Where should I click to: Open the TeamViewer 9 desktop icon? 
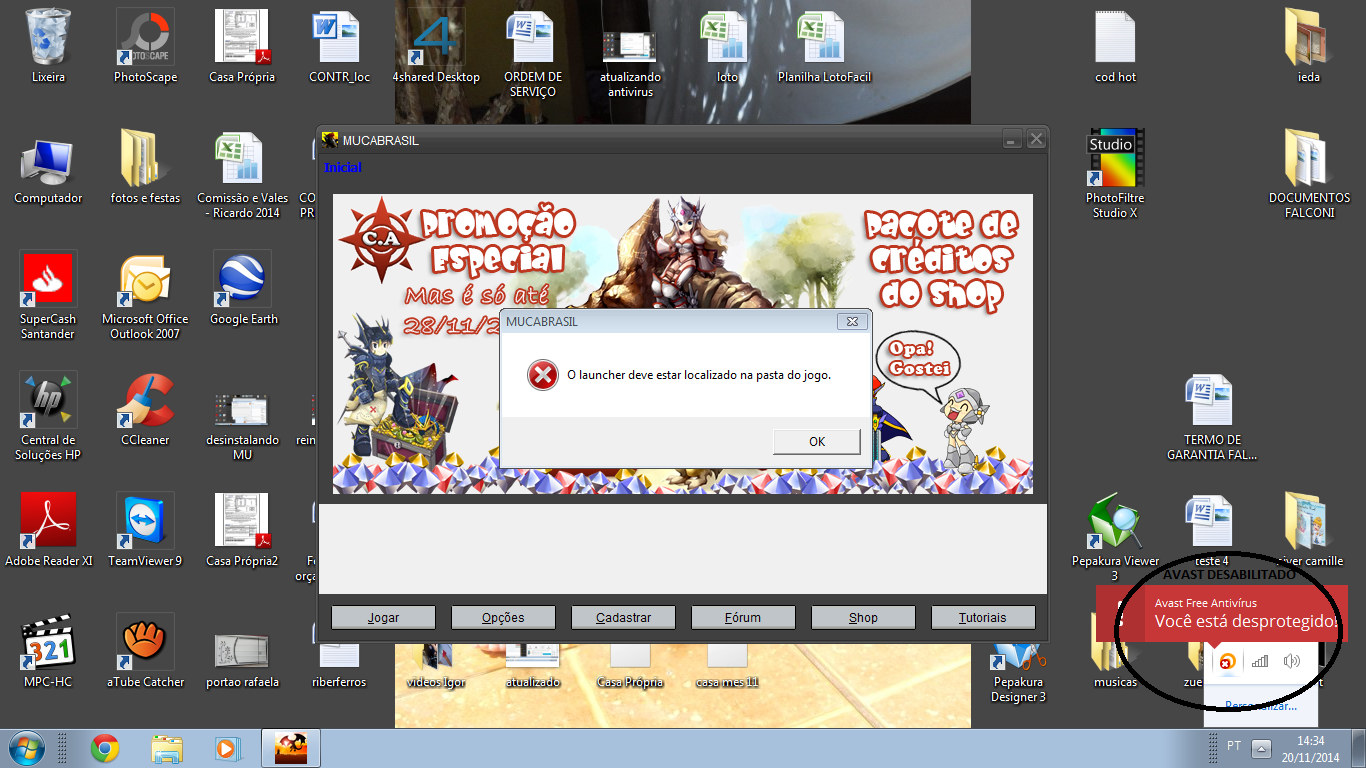(x=145, y=524)
